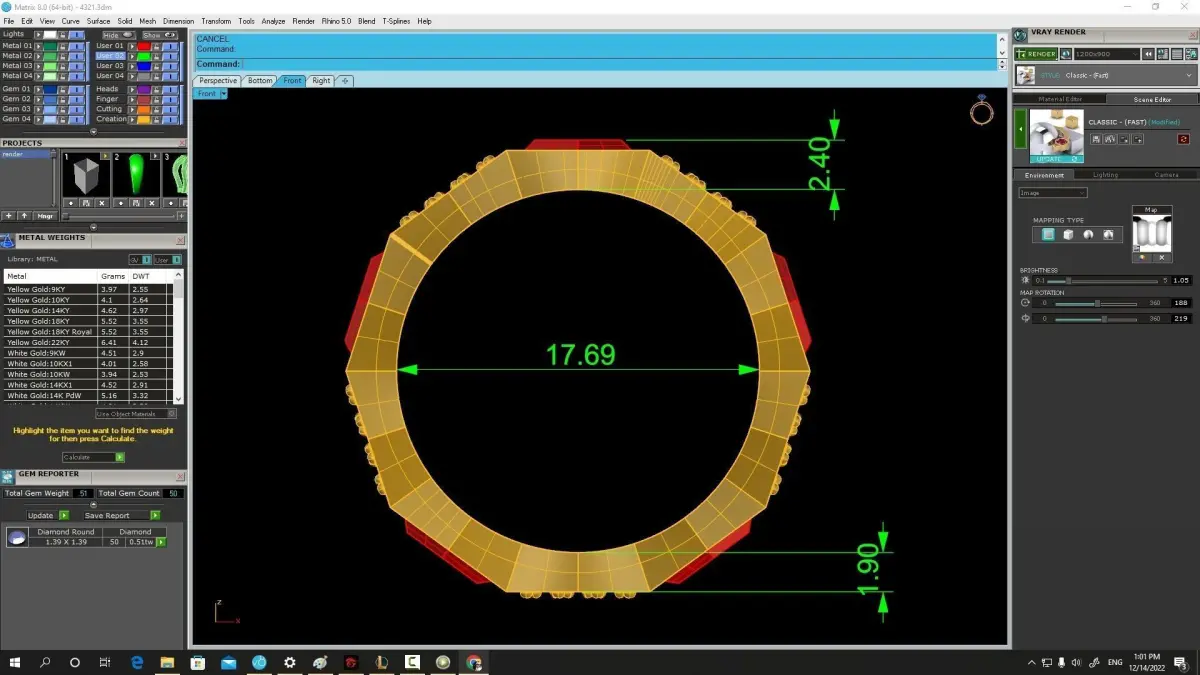Open the Render menu
1200x675 pixels.
point(304,21)
